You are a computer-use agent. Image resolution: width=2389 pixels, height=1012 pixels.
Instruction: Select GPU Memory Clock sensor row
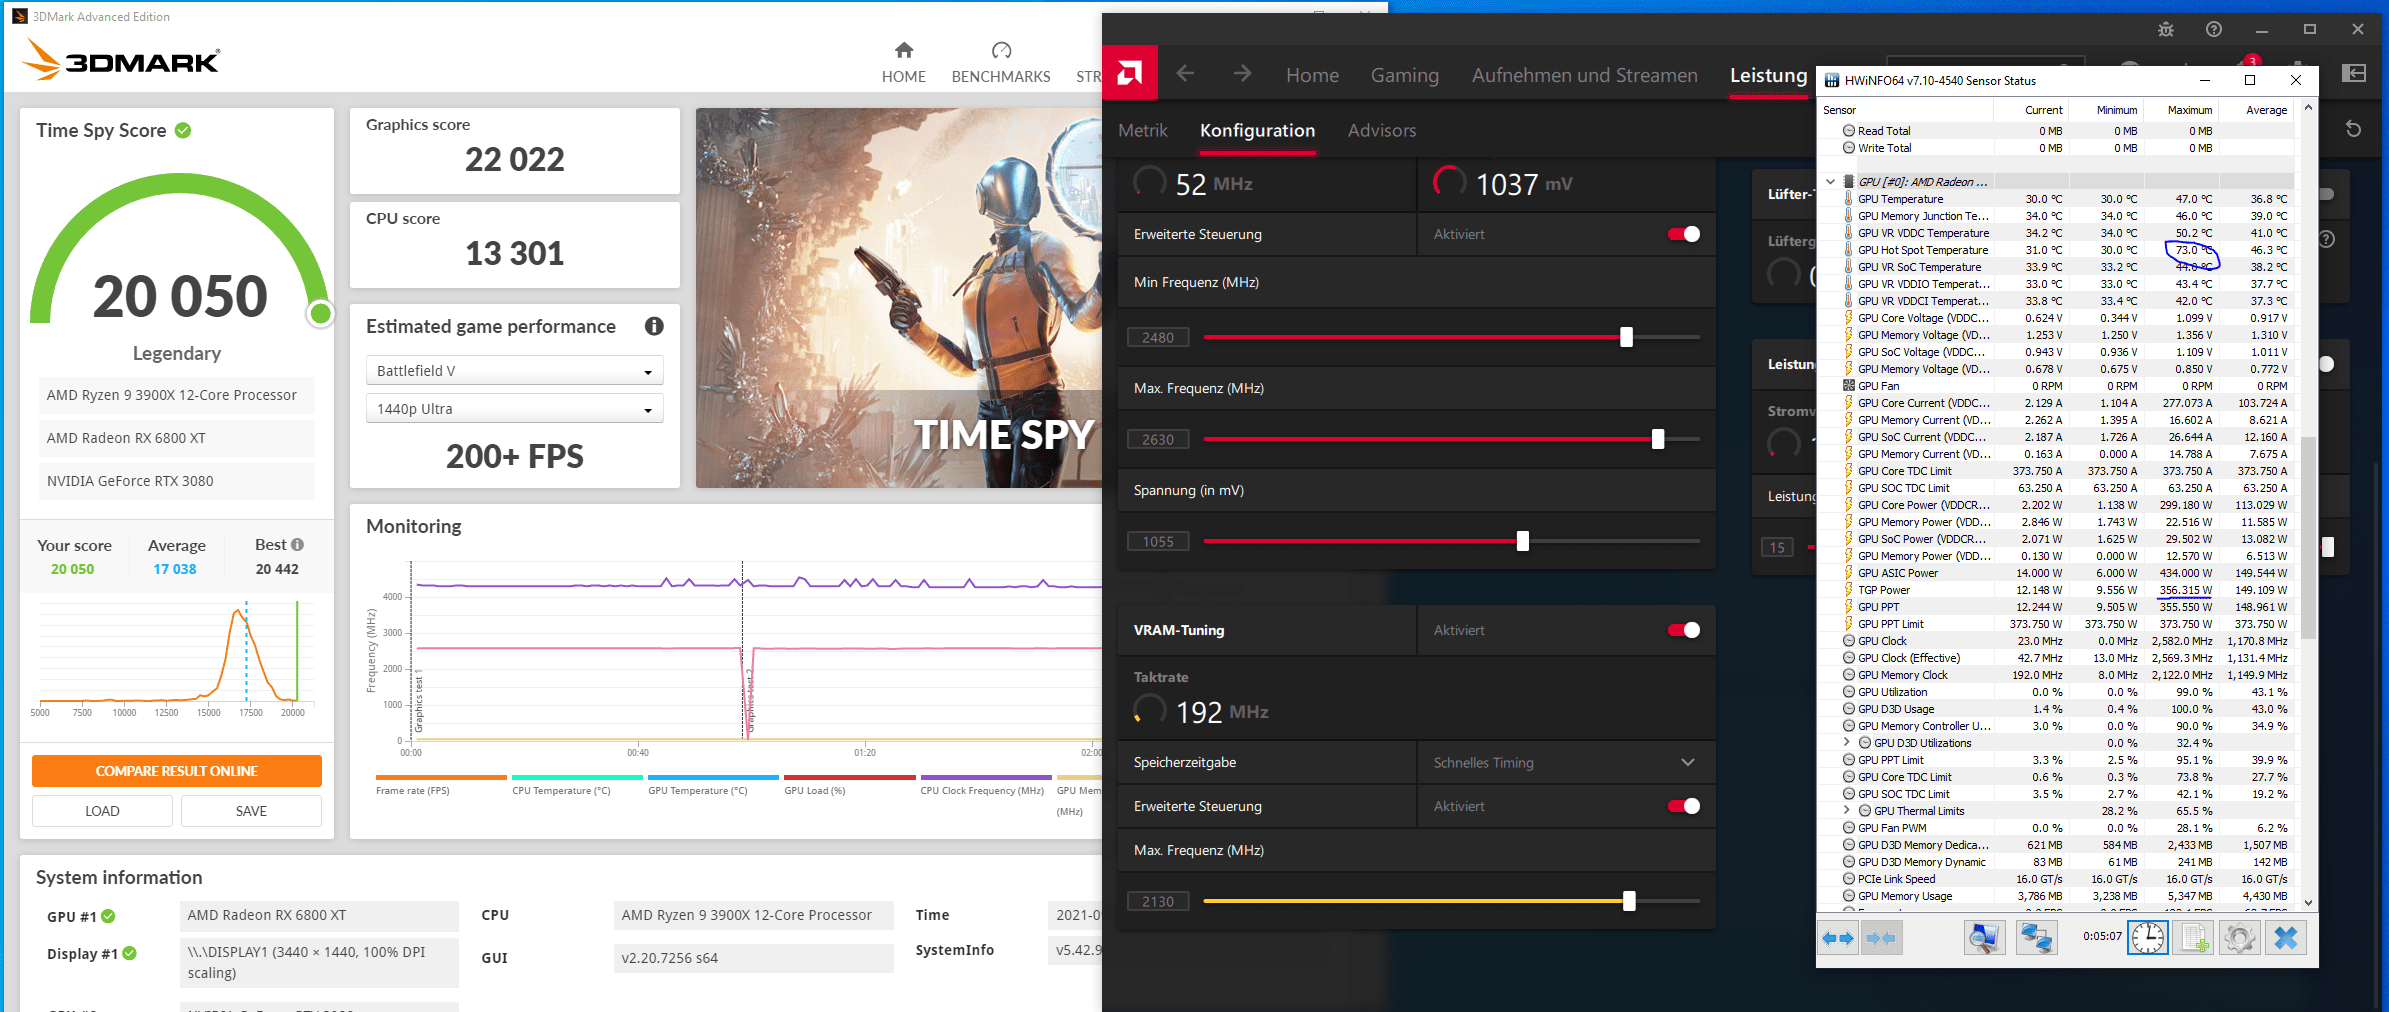2057,675
